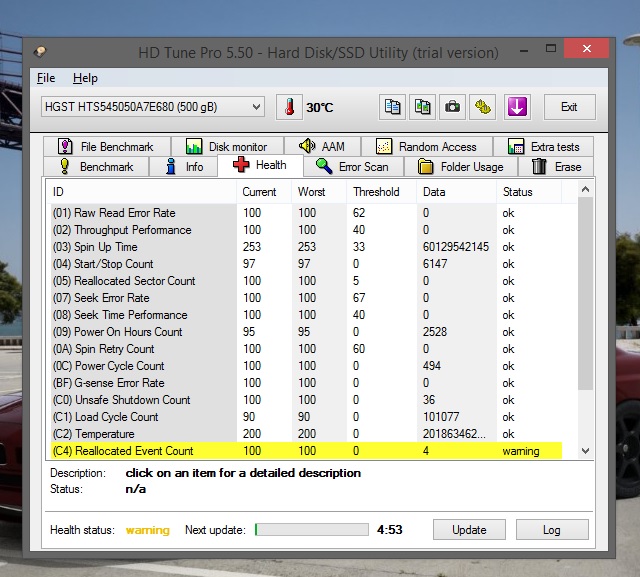Expand the HGST drive selection dropdown
The height and width of the screenshot is (577, 640).
[x=153, y=107]
